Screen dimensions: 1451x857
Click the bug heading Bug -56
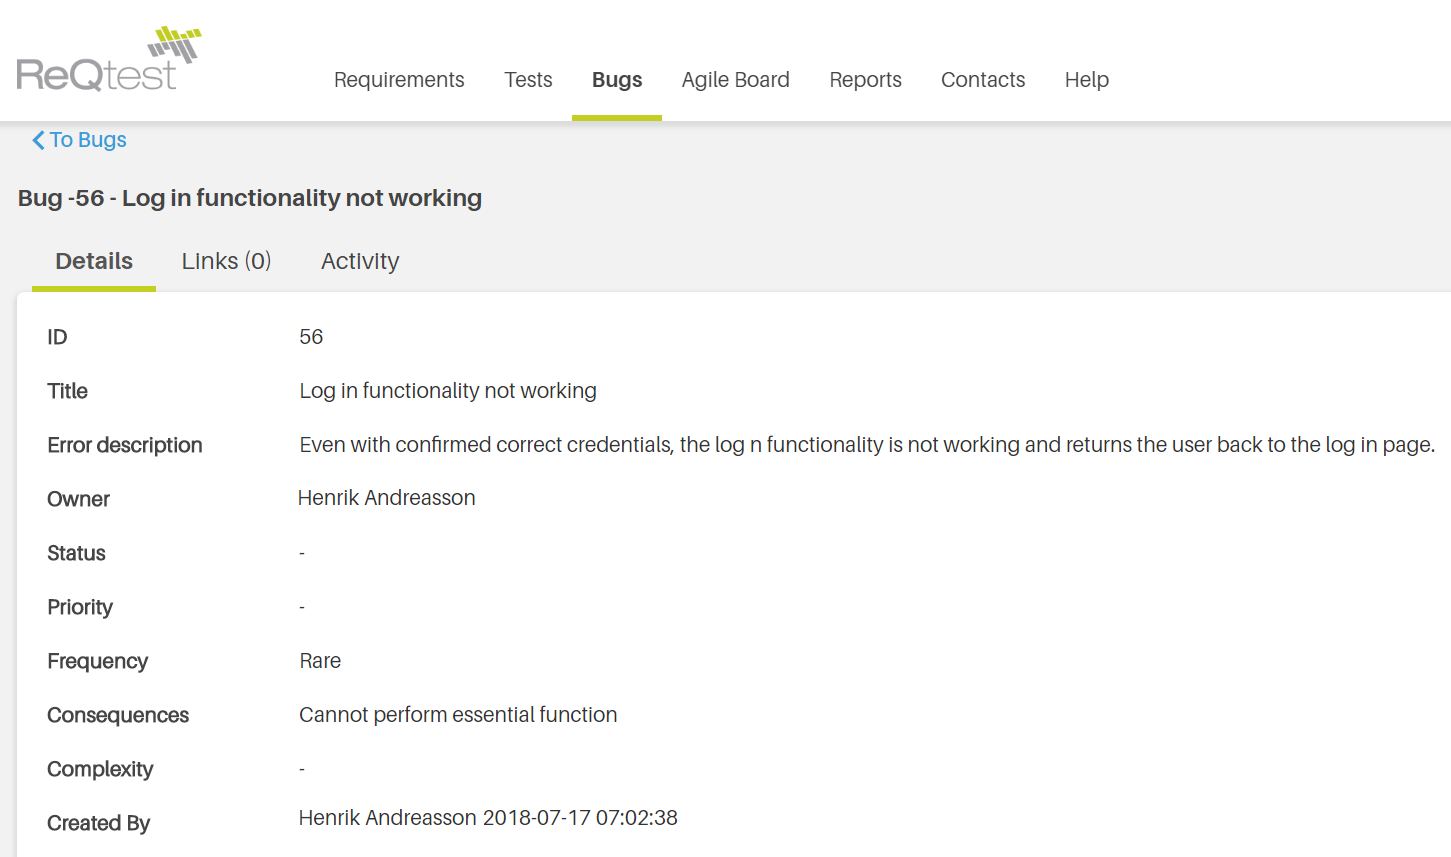250,198
